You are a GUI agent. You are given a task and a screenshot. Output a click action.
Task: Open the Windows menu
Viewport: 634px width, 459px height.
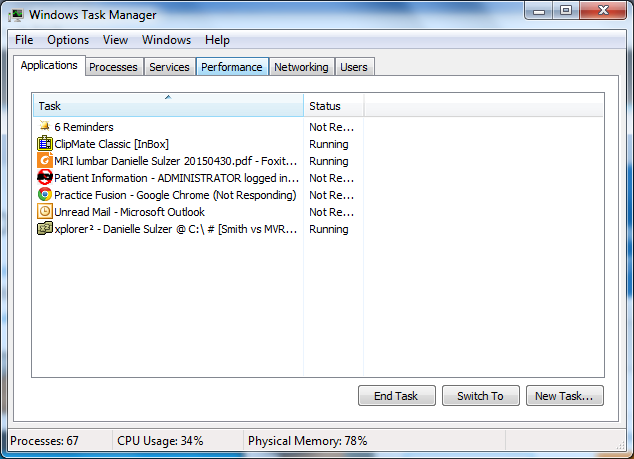(166, 40)
